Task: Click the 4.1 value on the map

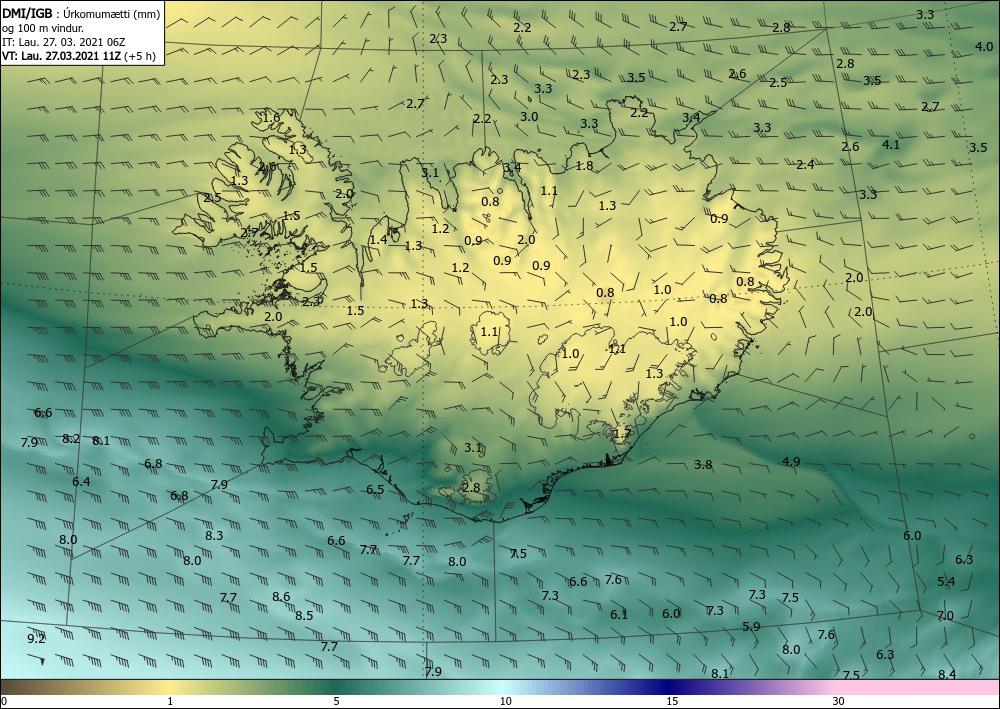Action: [891, 145]
